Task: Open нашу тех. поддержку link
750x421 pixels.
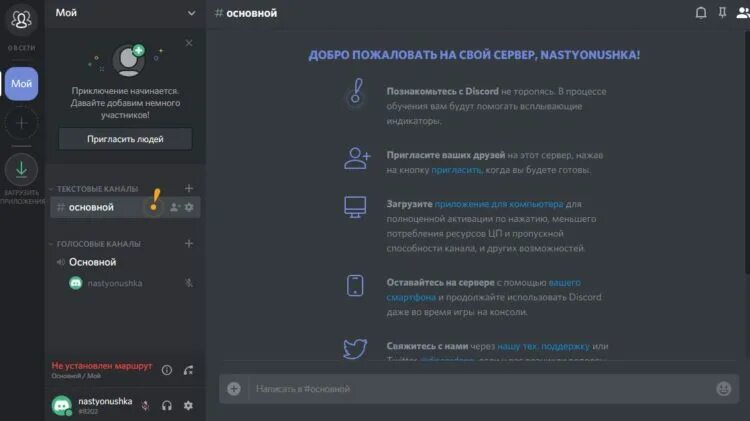Action: coord(543,346)
